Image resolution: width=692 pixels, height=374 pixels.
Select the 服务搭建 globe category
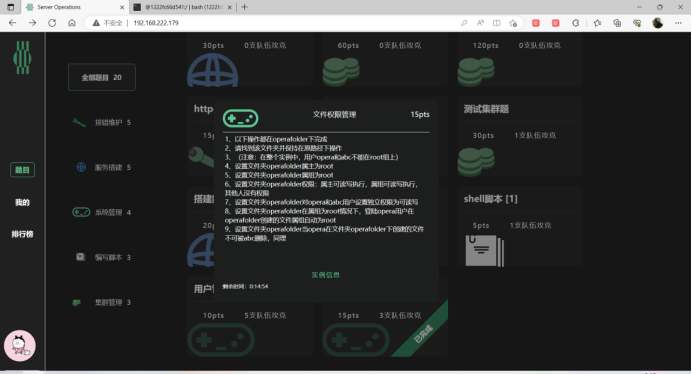pyautogui.click(x=104, y=167)
